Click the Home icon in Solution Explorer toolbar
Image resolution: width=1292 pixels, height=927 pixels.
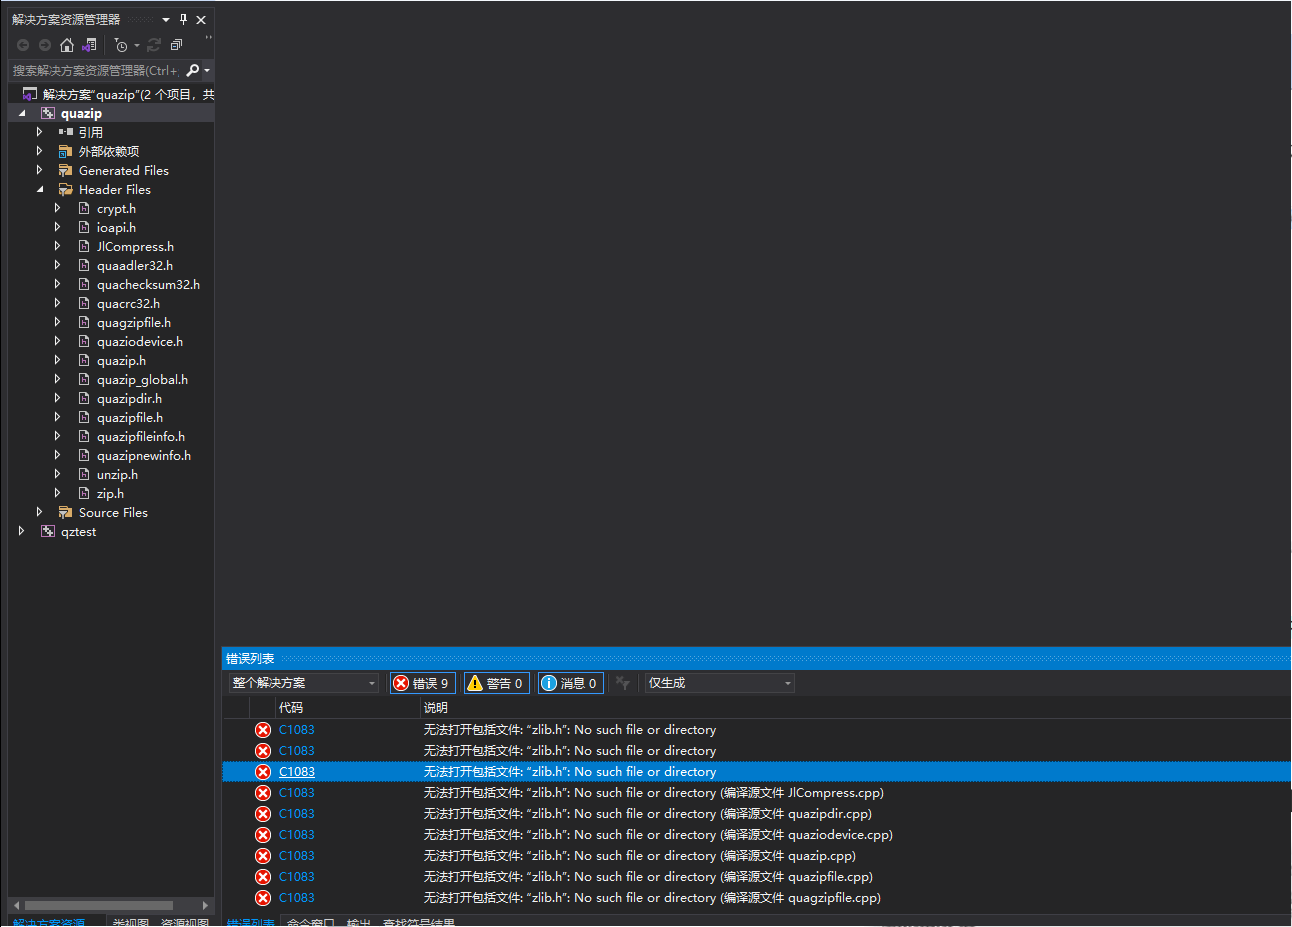coord(67,45)
